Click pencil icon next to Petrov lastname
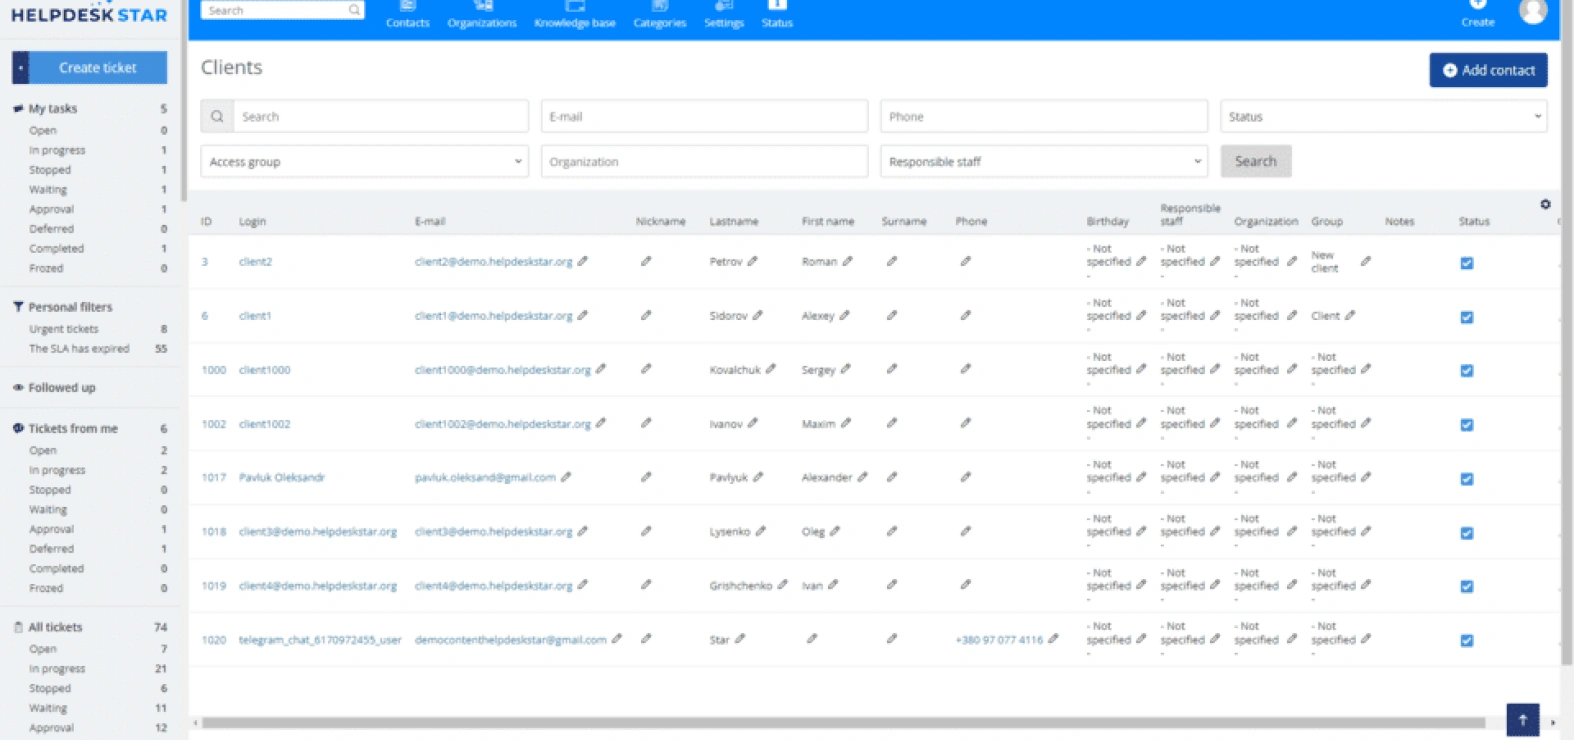This screenshot has width=1574, height=740. [752, 261]
